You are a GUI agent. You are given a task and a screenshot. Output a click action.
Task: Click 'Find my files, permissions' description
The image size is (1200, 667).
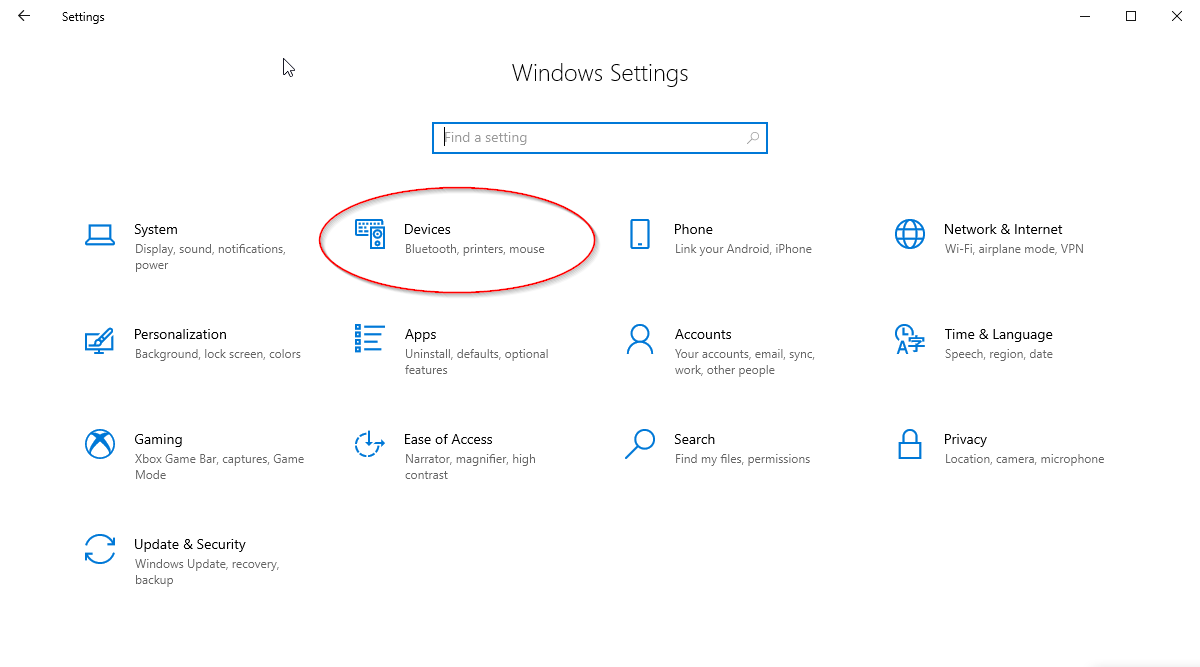click(x=742, y=459)
